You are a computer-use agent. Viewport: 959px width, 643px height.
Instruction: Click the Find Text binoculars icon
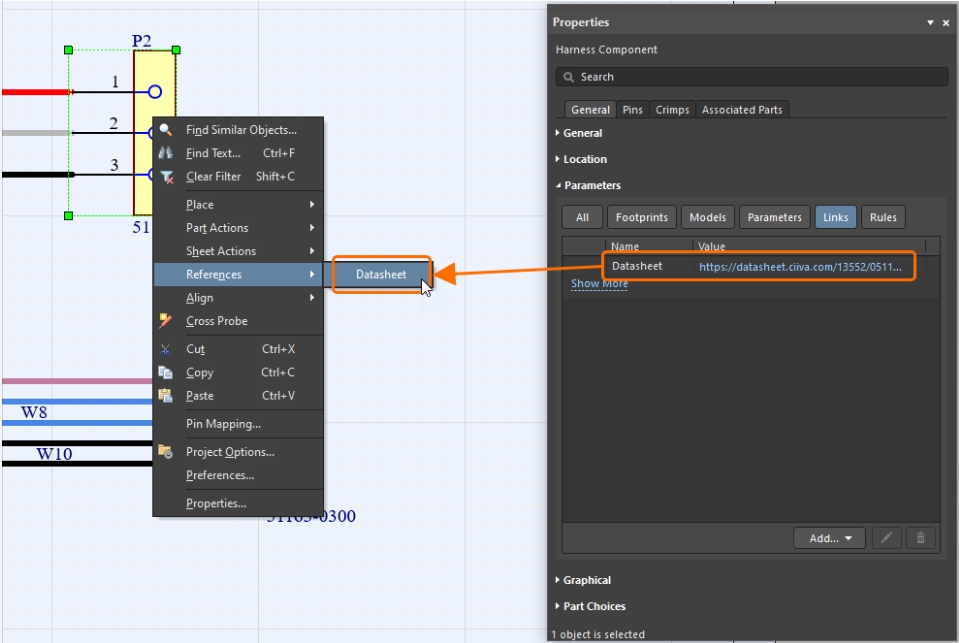(x=165, y=153)
